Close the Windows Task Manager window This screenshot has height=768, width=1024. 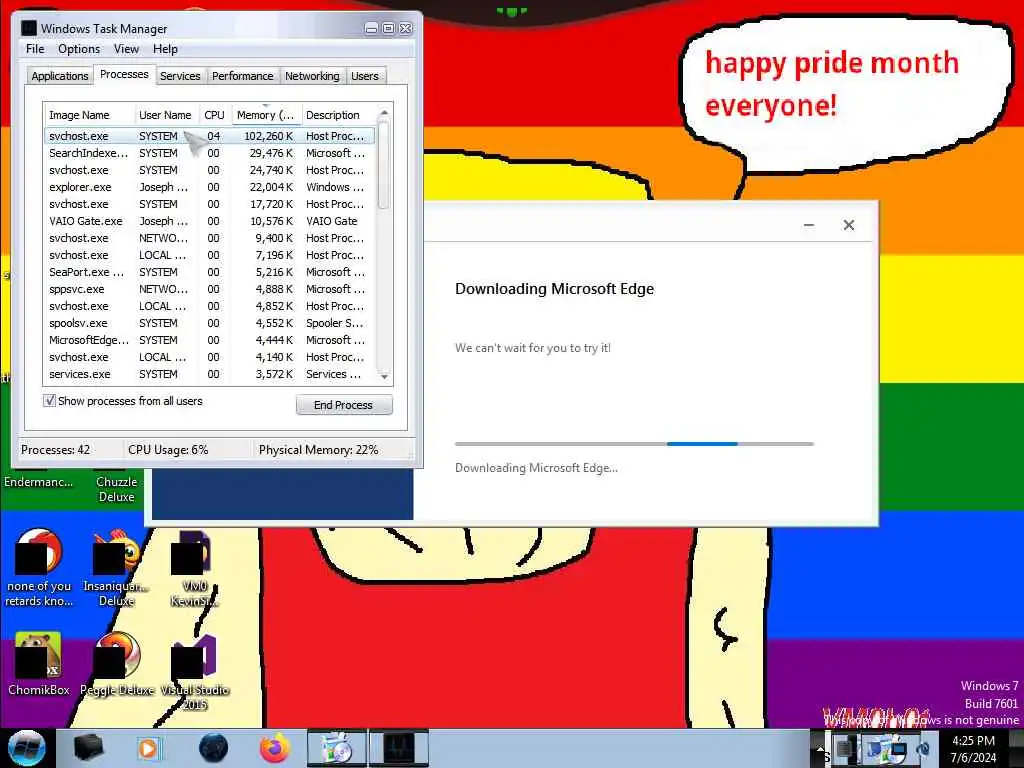point(406,28)
